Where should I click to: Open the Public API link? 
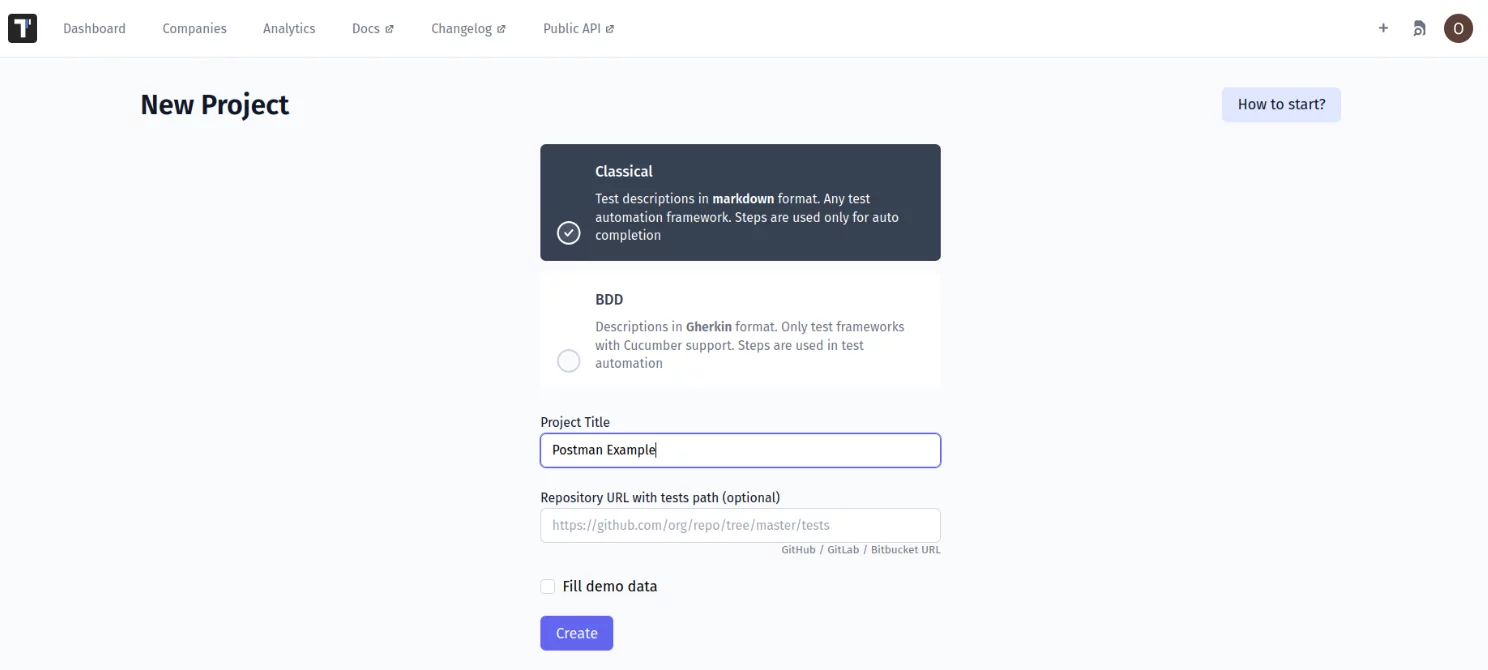(x=572, y=28)
